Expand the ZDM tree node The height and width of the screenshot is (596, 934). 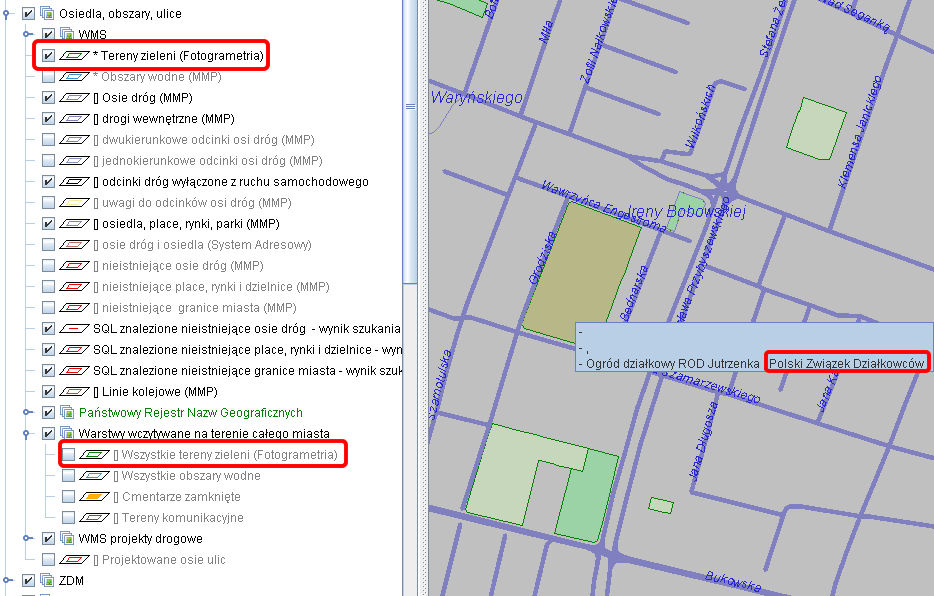pyautogui.click(x=8, y=581)
